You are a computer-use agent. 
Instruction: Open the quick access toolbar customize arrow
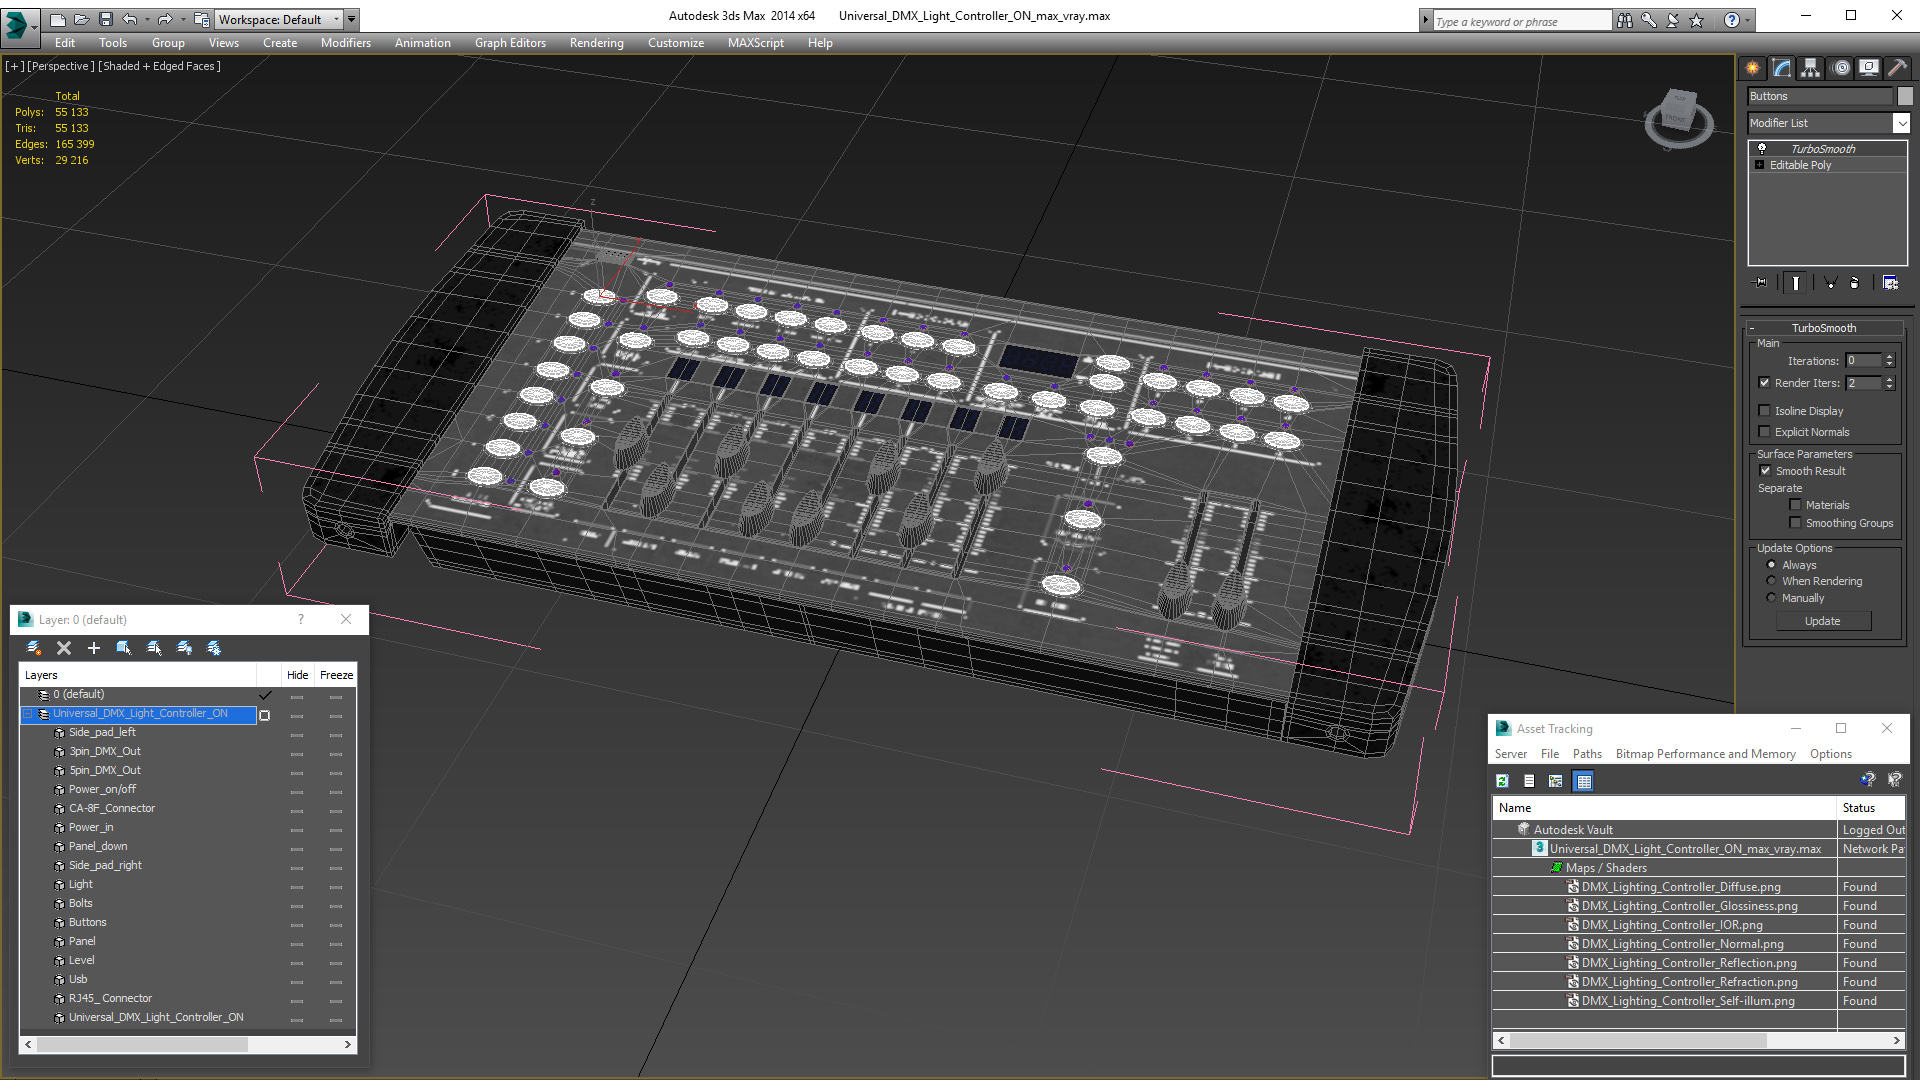tap(352, 19)
